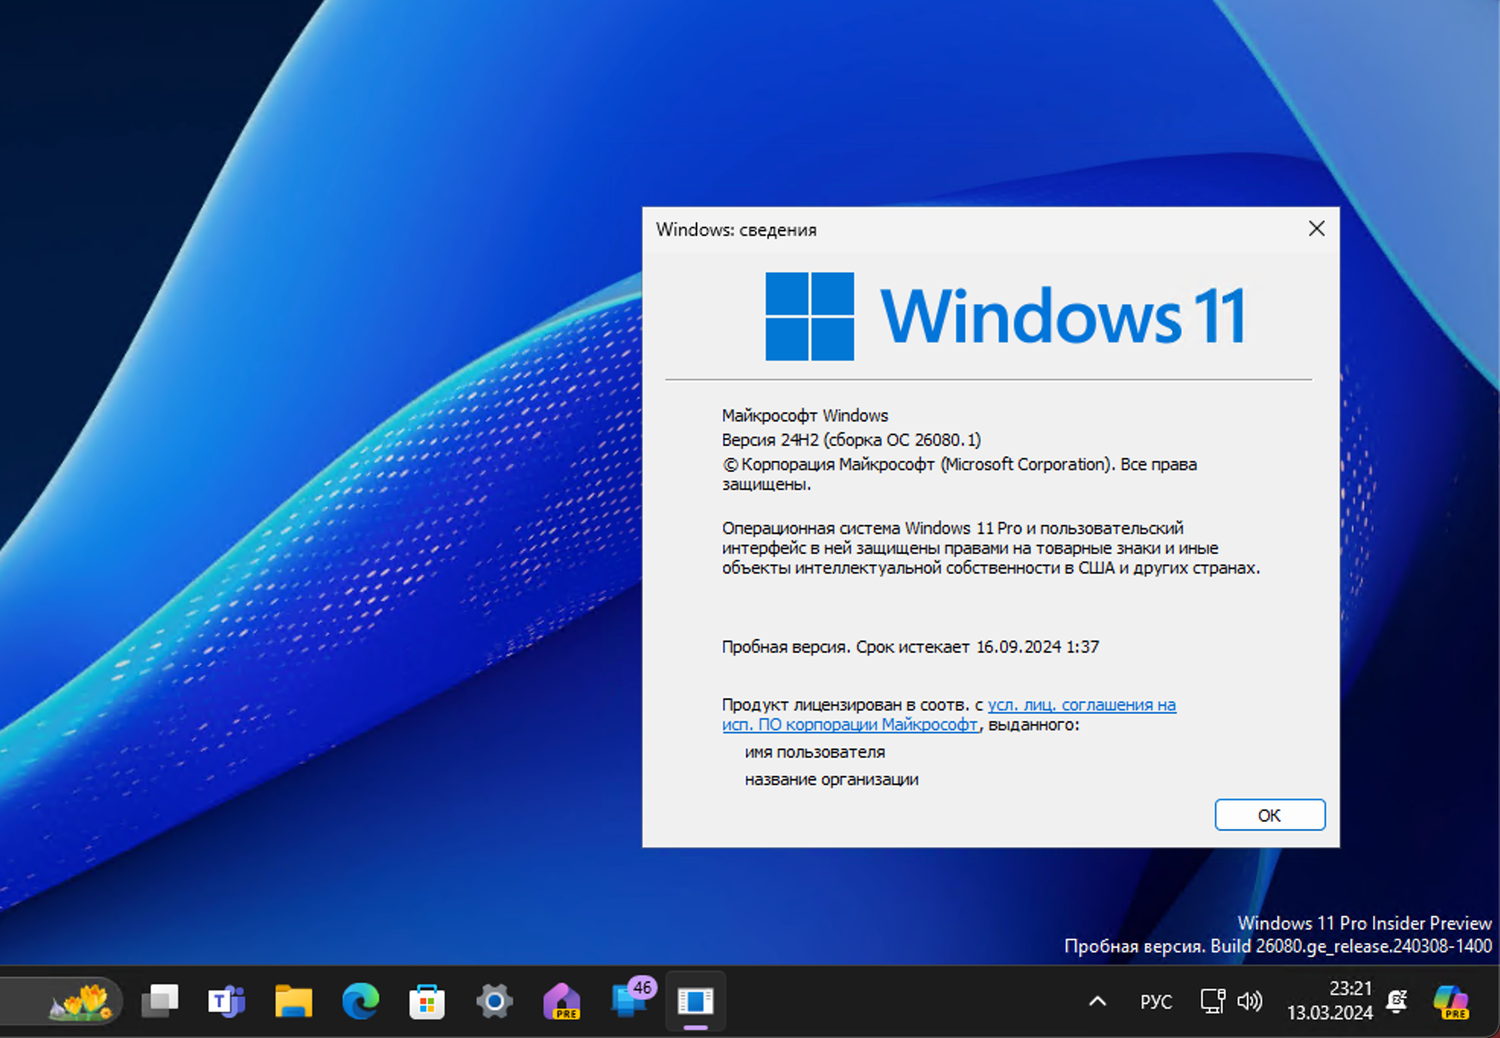Open the volume control in the tray
The image size is (1500, 1038).
coord(1251,1001)
